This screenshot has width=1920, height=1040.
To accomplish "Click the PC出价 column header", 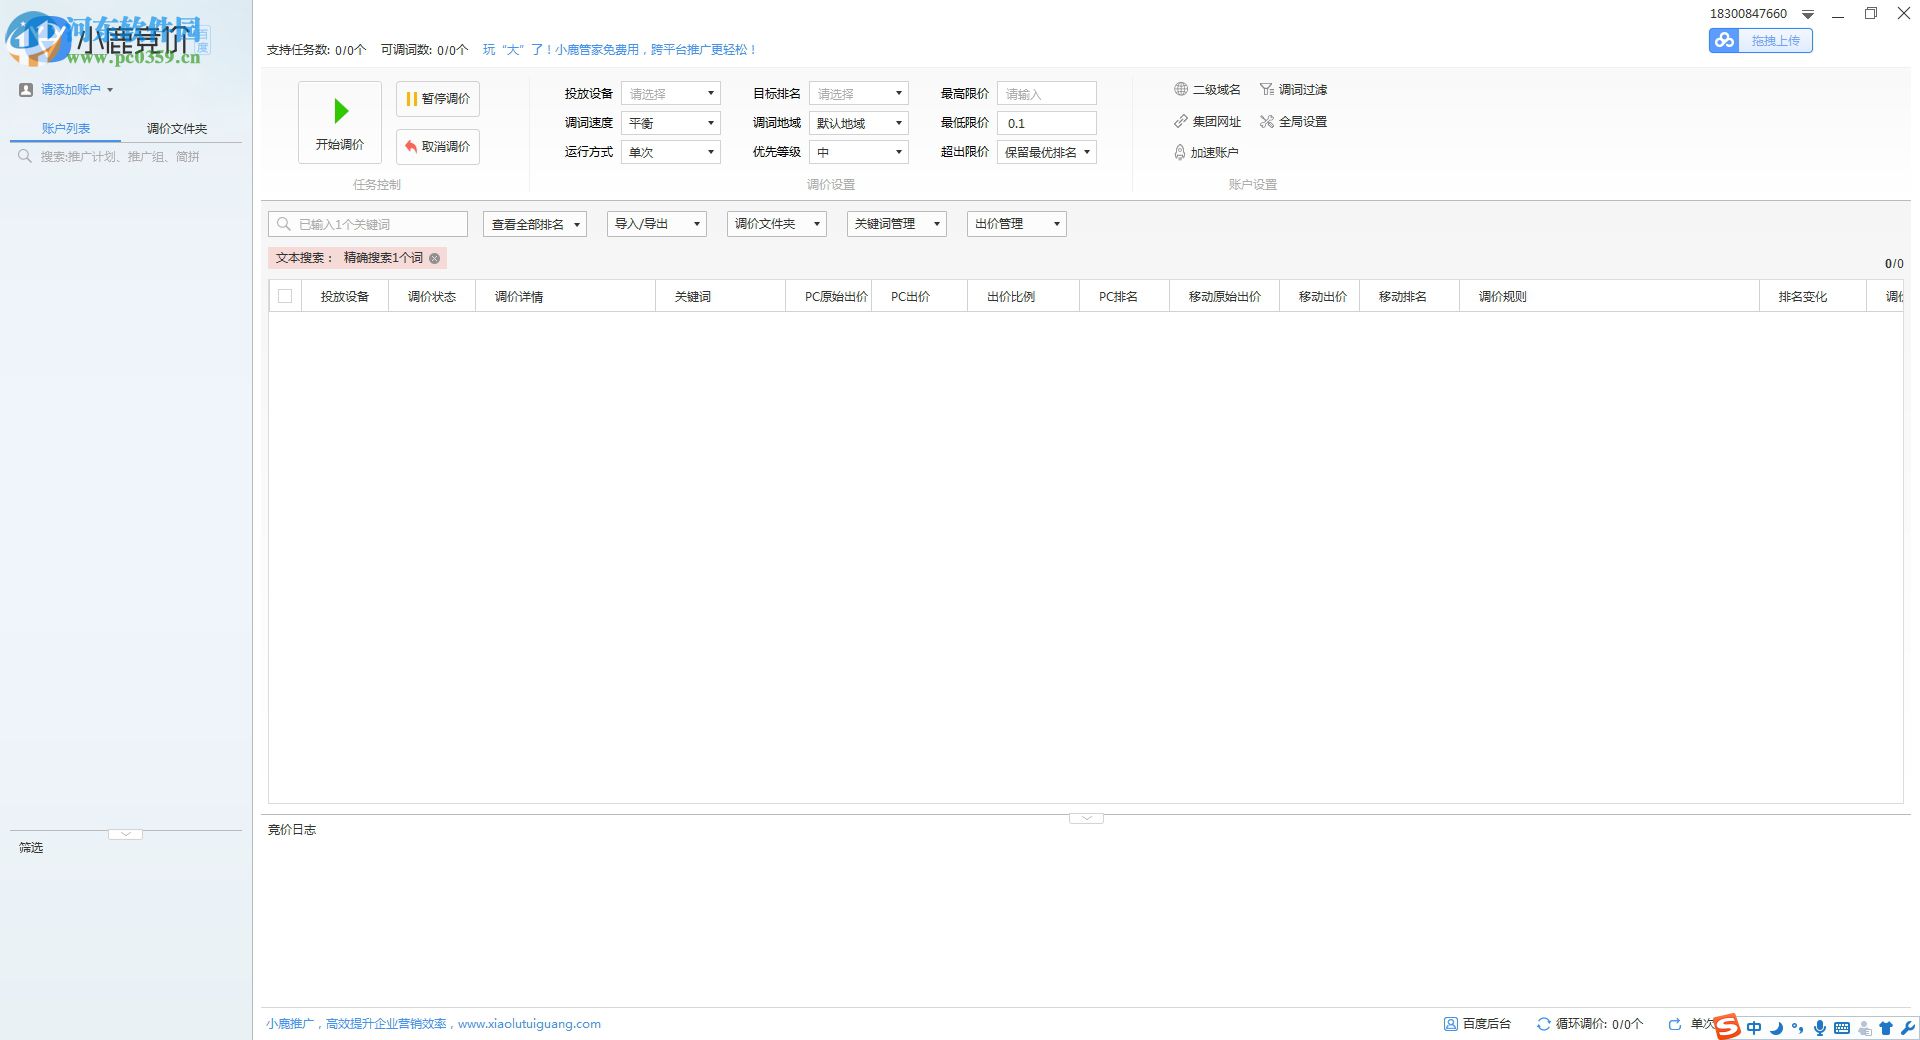I will pyautogui.click(x=919, y=296).
